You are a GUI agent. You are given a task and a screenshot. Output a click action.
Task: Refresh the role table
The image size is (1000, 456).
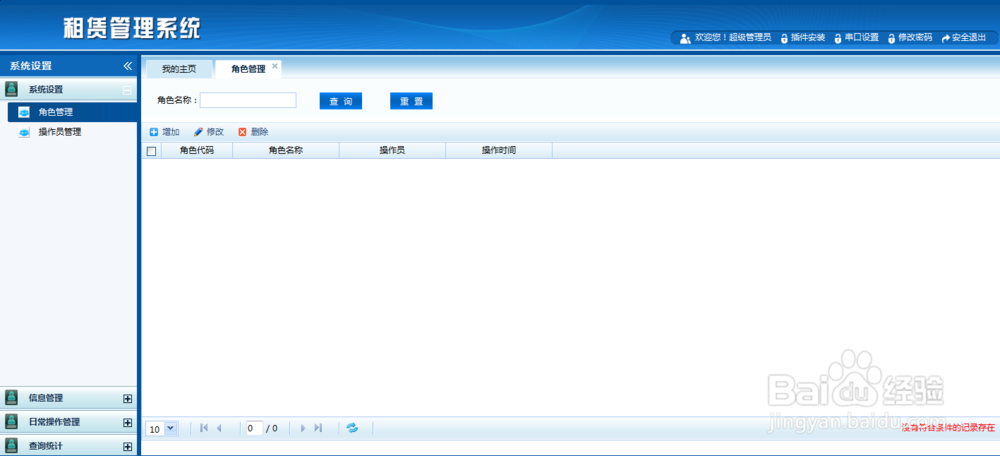point(352,428)
